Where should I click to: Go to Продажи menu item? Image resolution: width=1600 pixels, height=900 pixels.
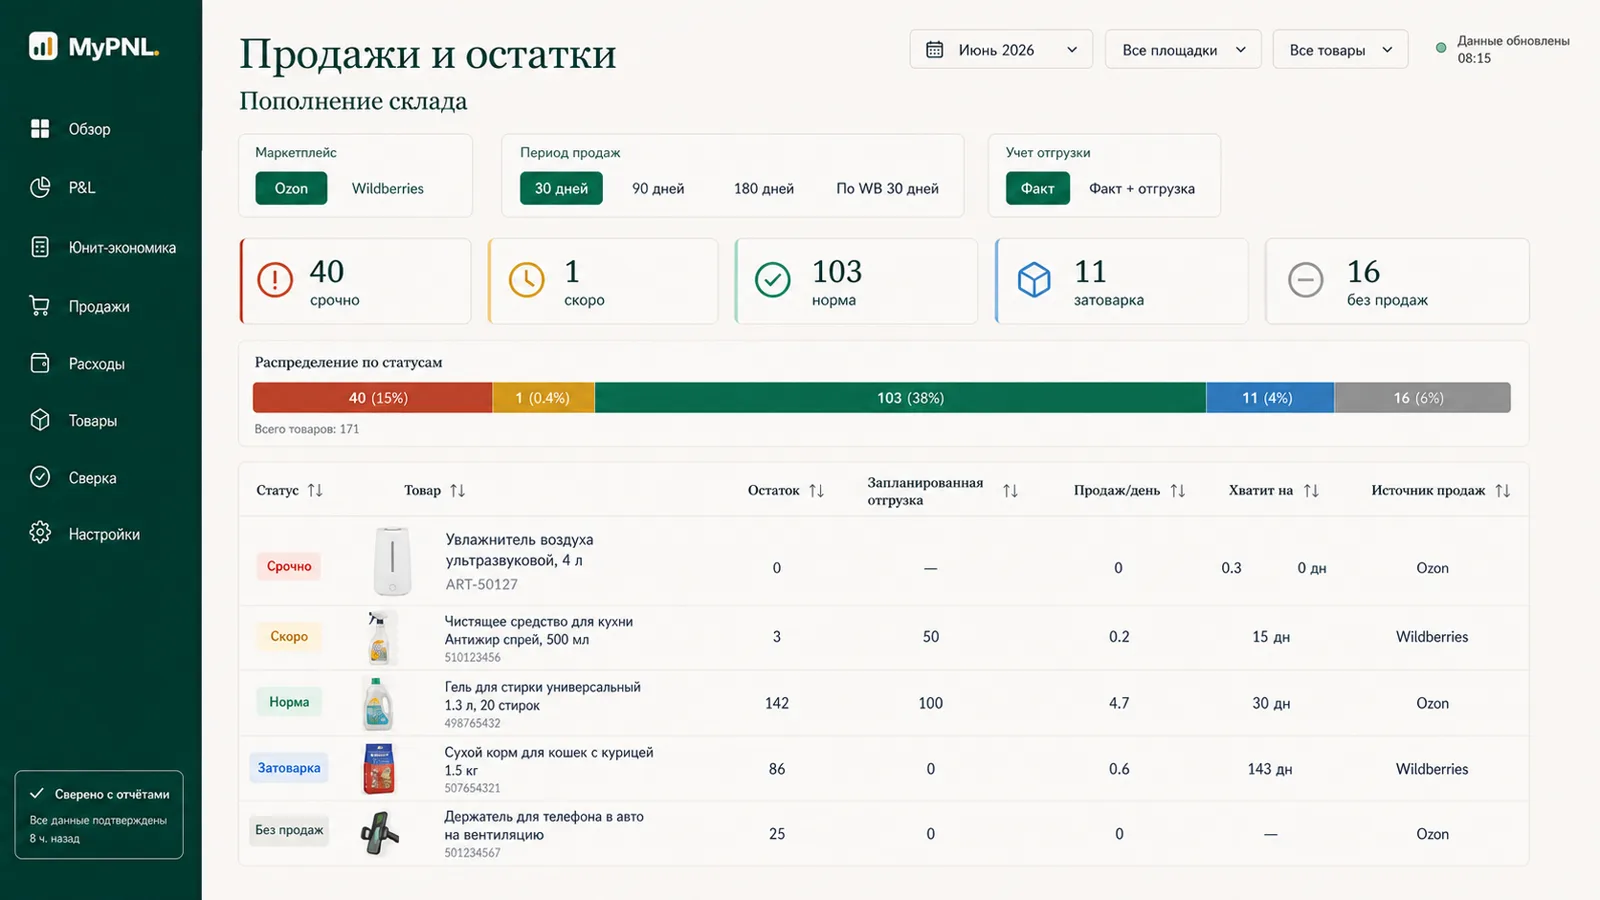click(x=99, y=306)
